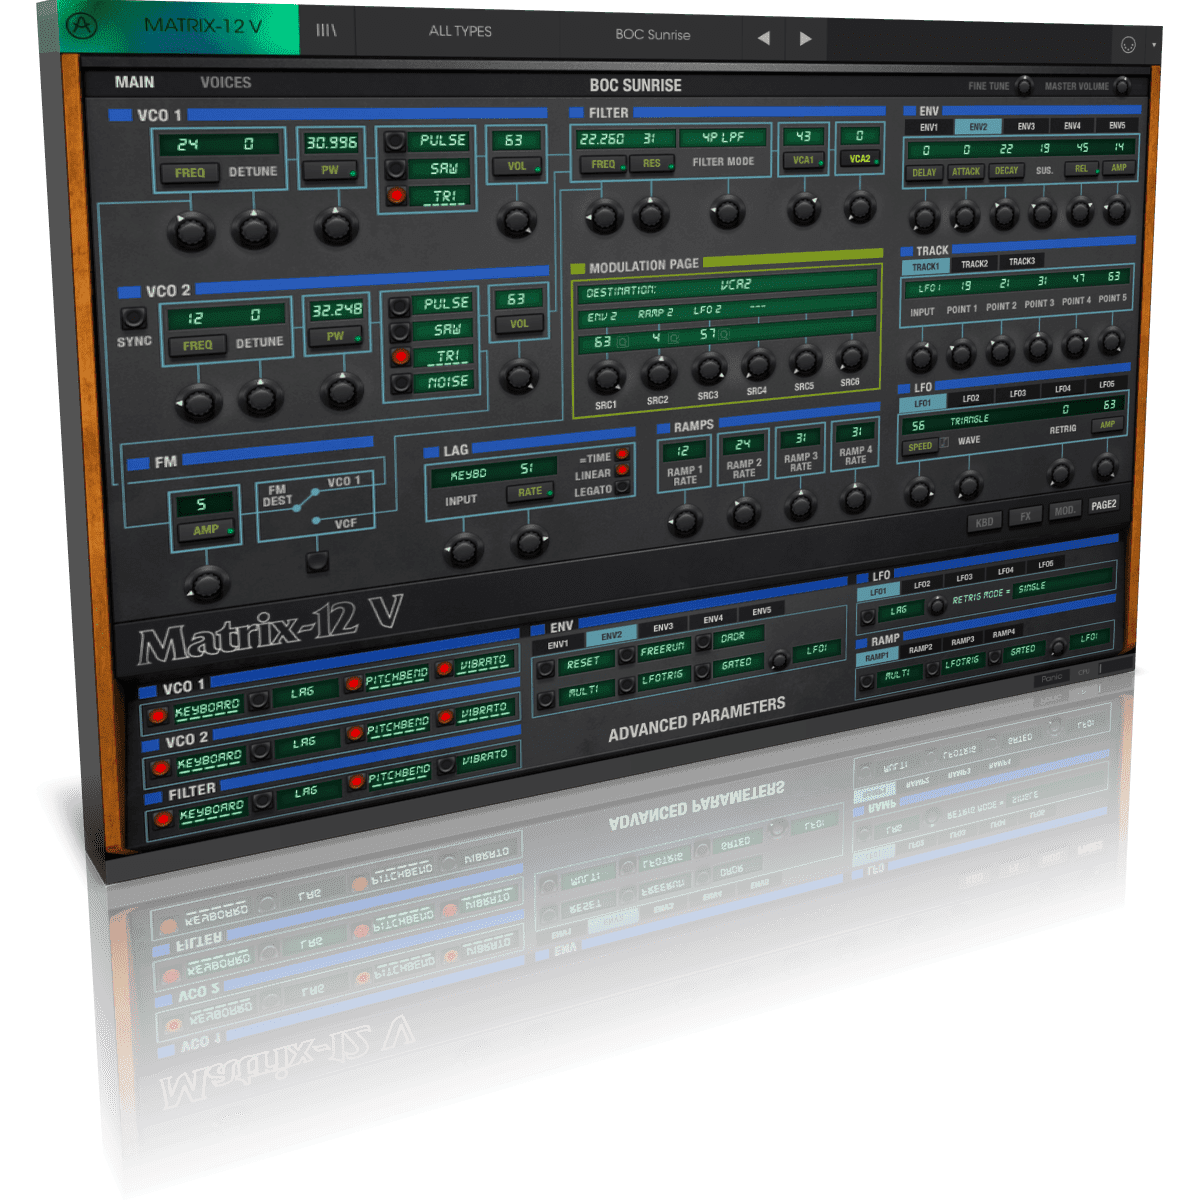Go to the previous preset arrow
The height and width of the screenshot is (1200, 1200).
coord(764,38)
